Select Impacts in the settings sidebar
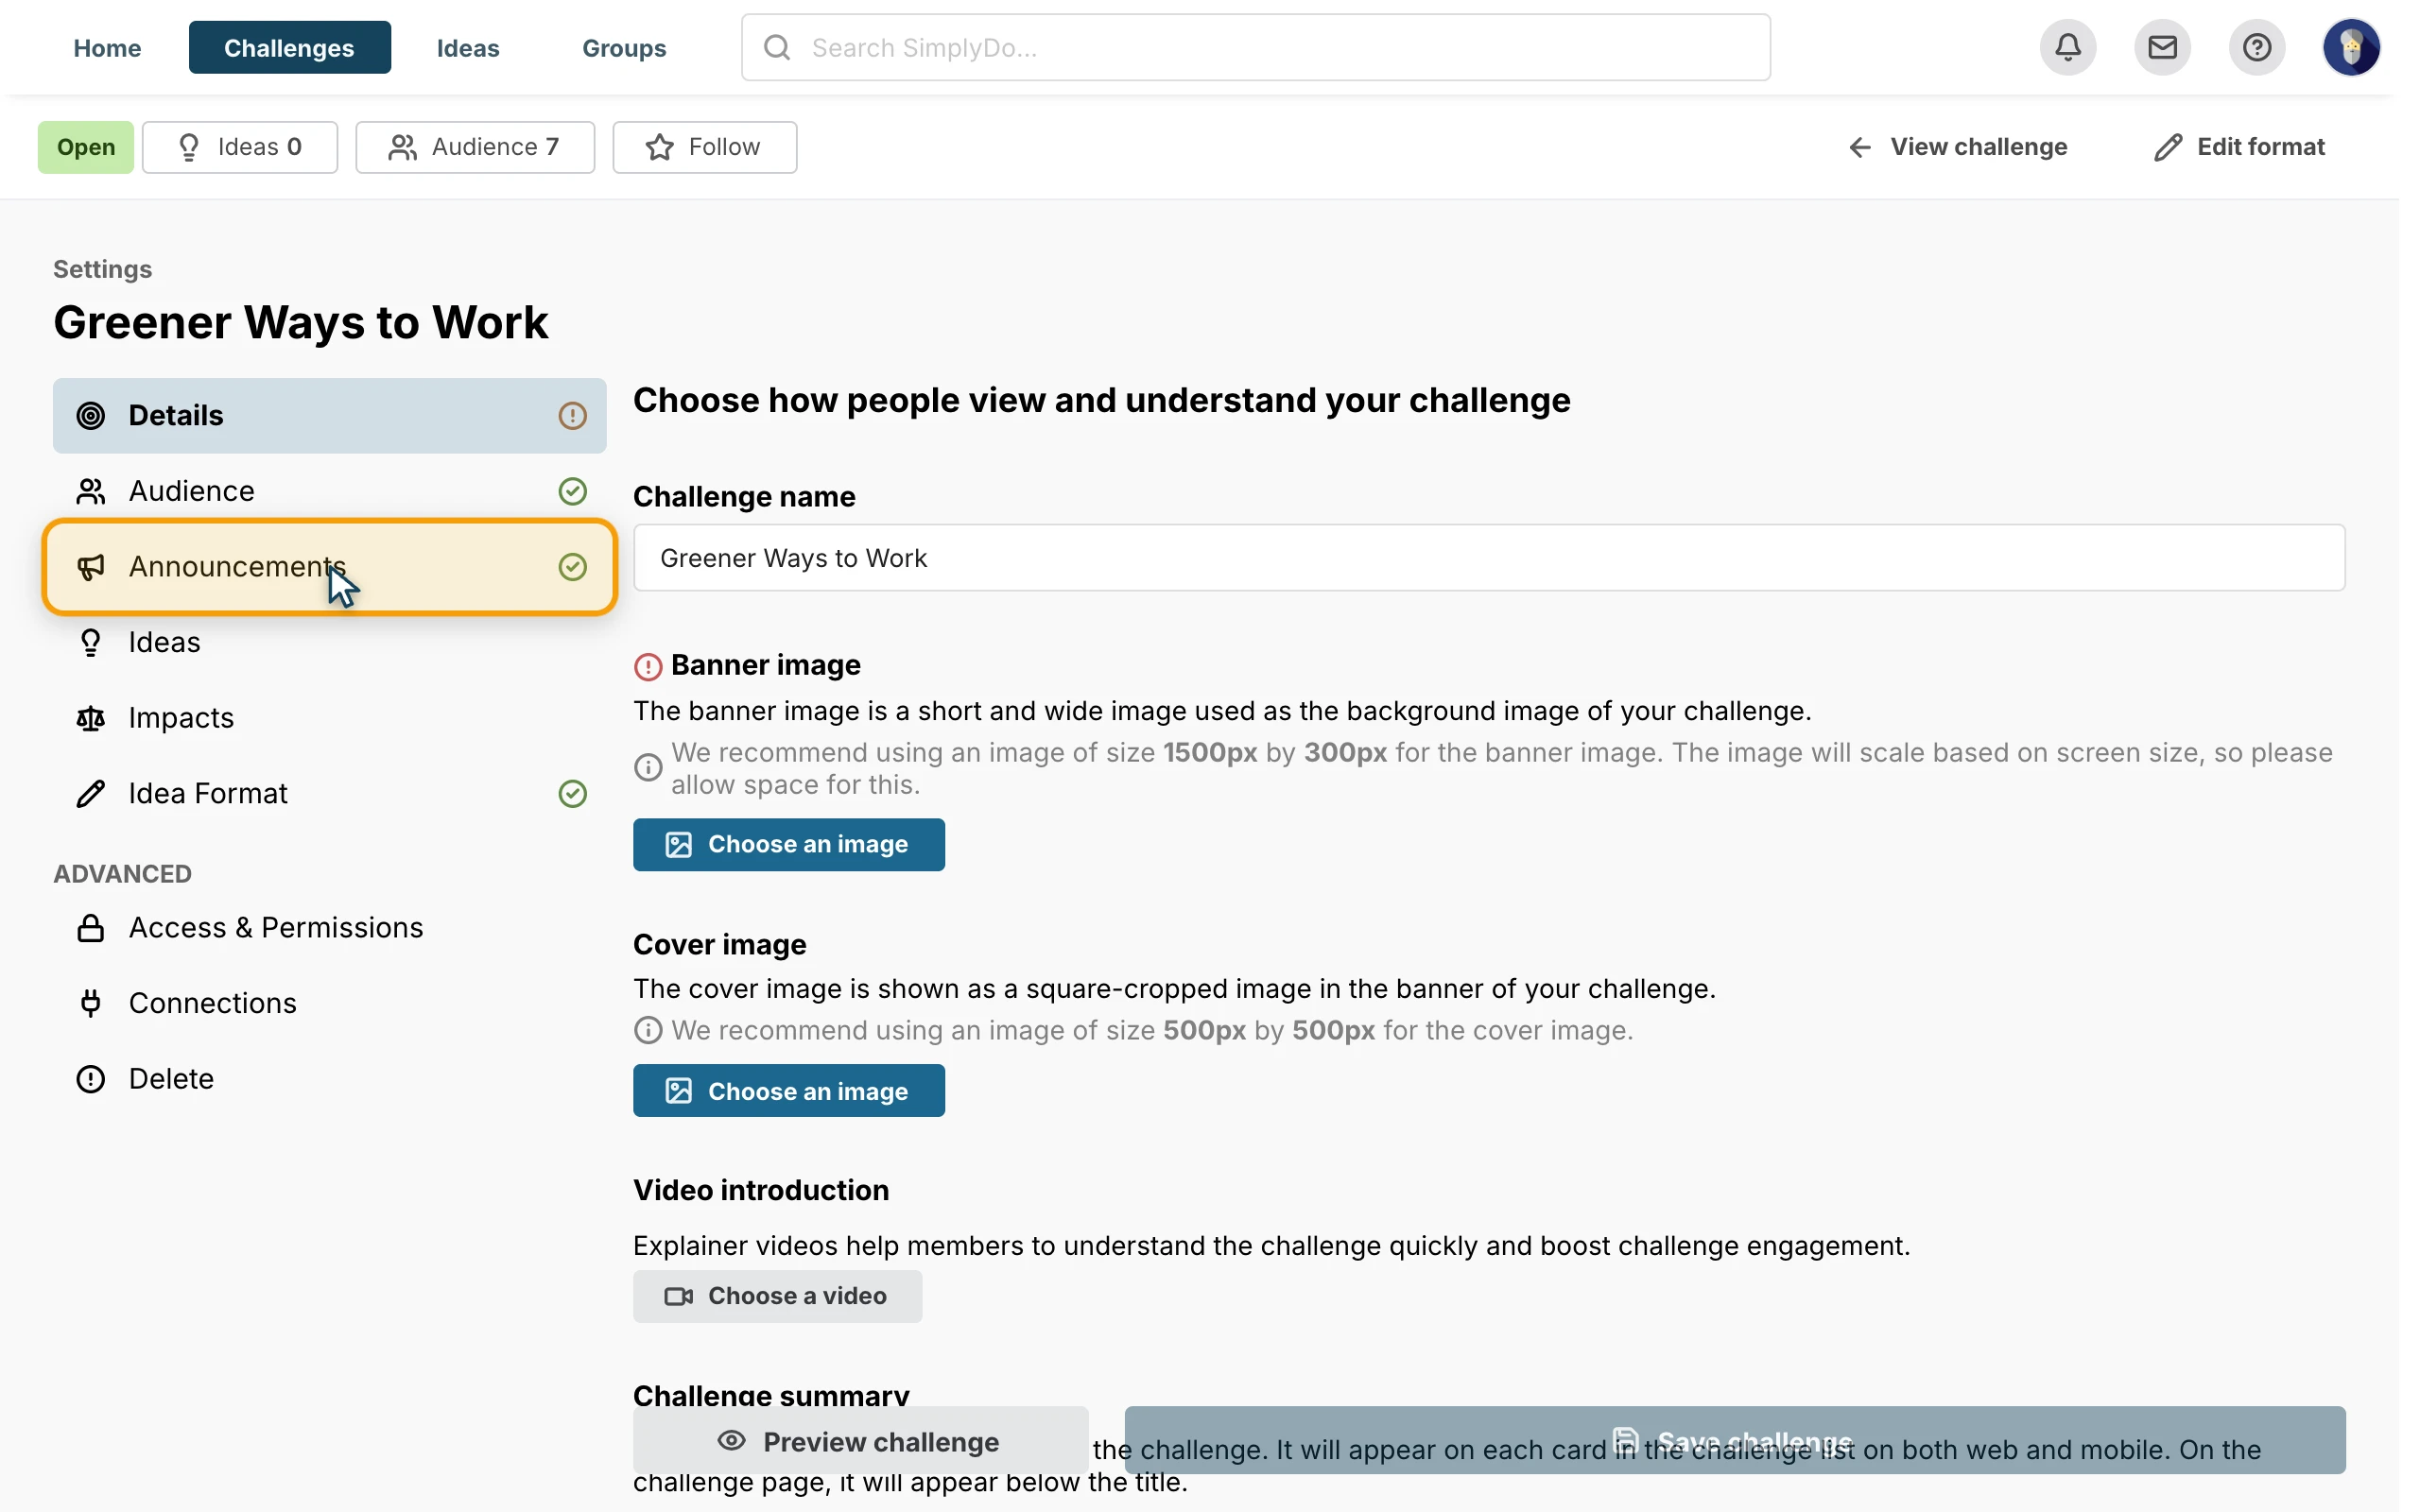The image size is (2420, 1512). tap(329, 718)
